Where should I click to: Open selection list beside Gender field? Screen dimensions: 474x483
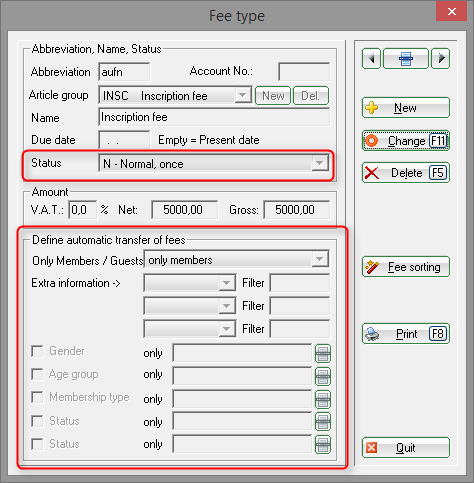(x=323, y=354)
